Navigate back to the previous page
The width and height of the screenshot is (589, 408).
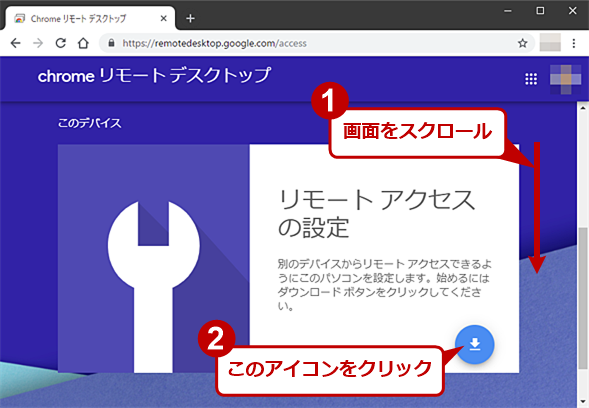pos(15,43)
